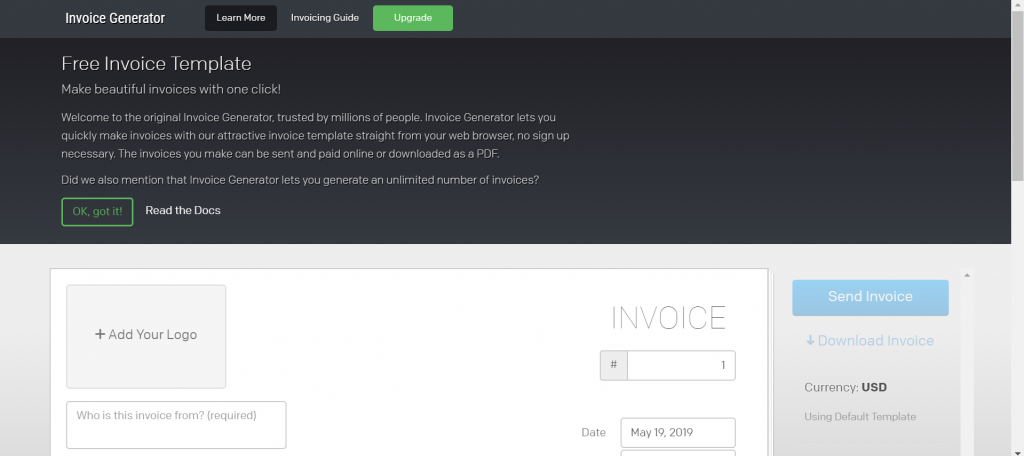Open the Learn More page
The width and height of the screenshot is (1024, 456).
[240, 18]
